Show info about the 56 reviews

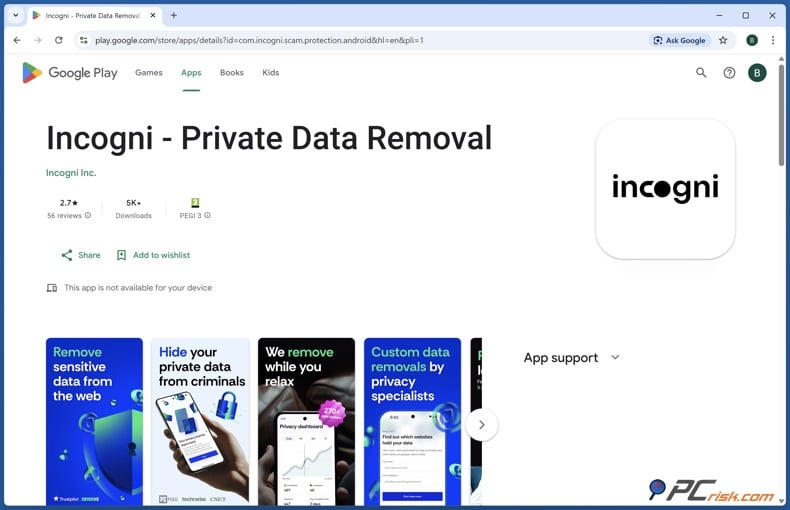(88, 215)
